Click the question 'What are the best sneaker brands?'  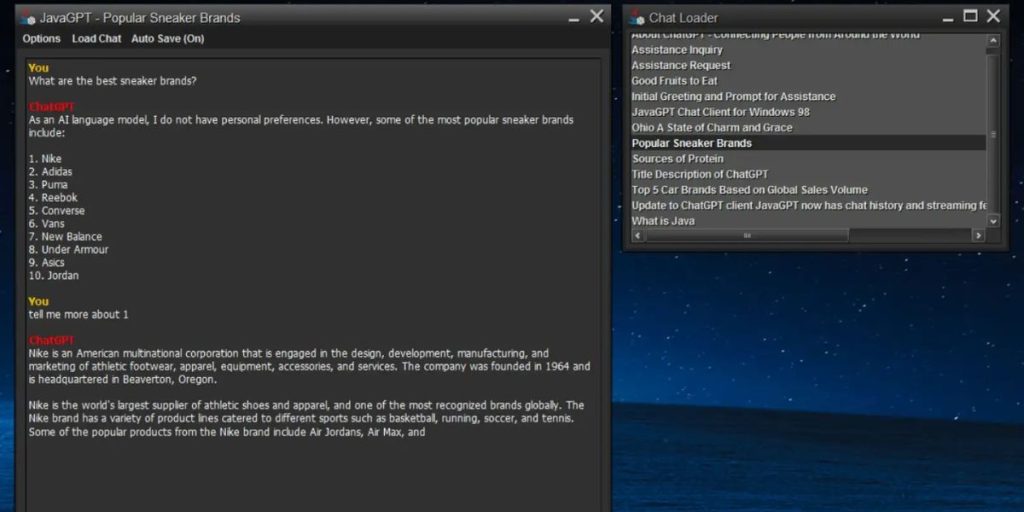coord(112,81)
